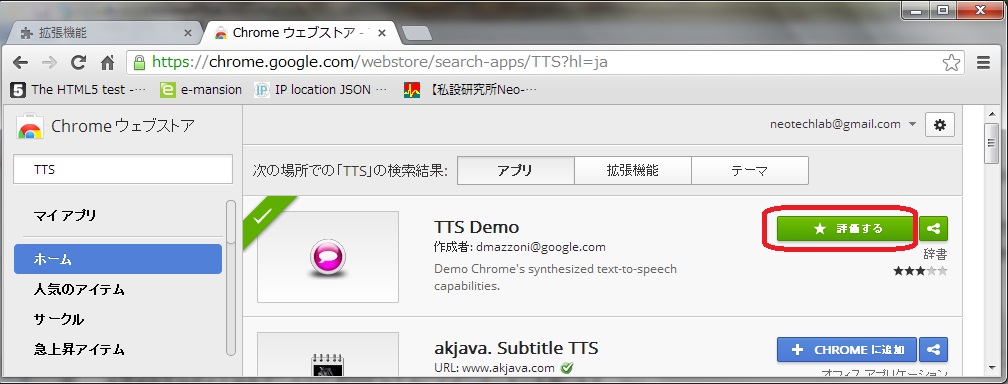The width and height of the screenshot is (1008, 384).
Task: Open the e-mansion bookmark
Action: tap(201, 90)
